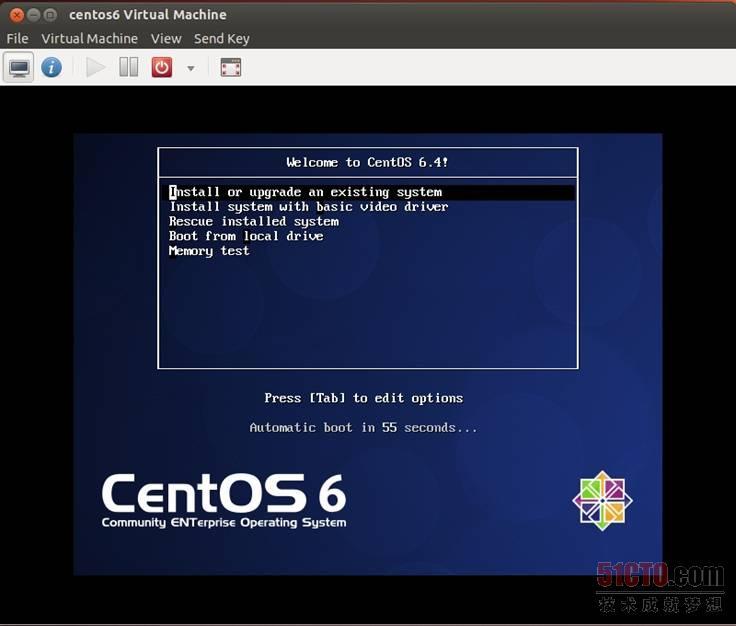Viewport: 736px width, 626px height.
Task: Power on the virtual machine
Action: point(95,68)
